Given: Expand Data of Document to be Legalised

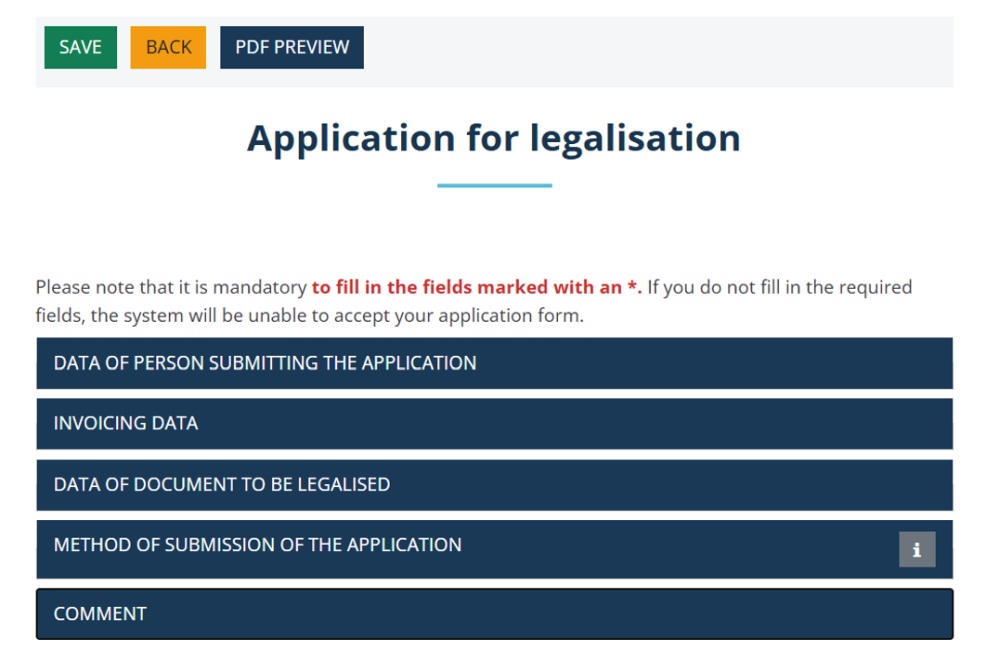Looking at the screenshot, I should click(494, 485).
